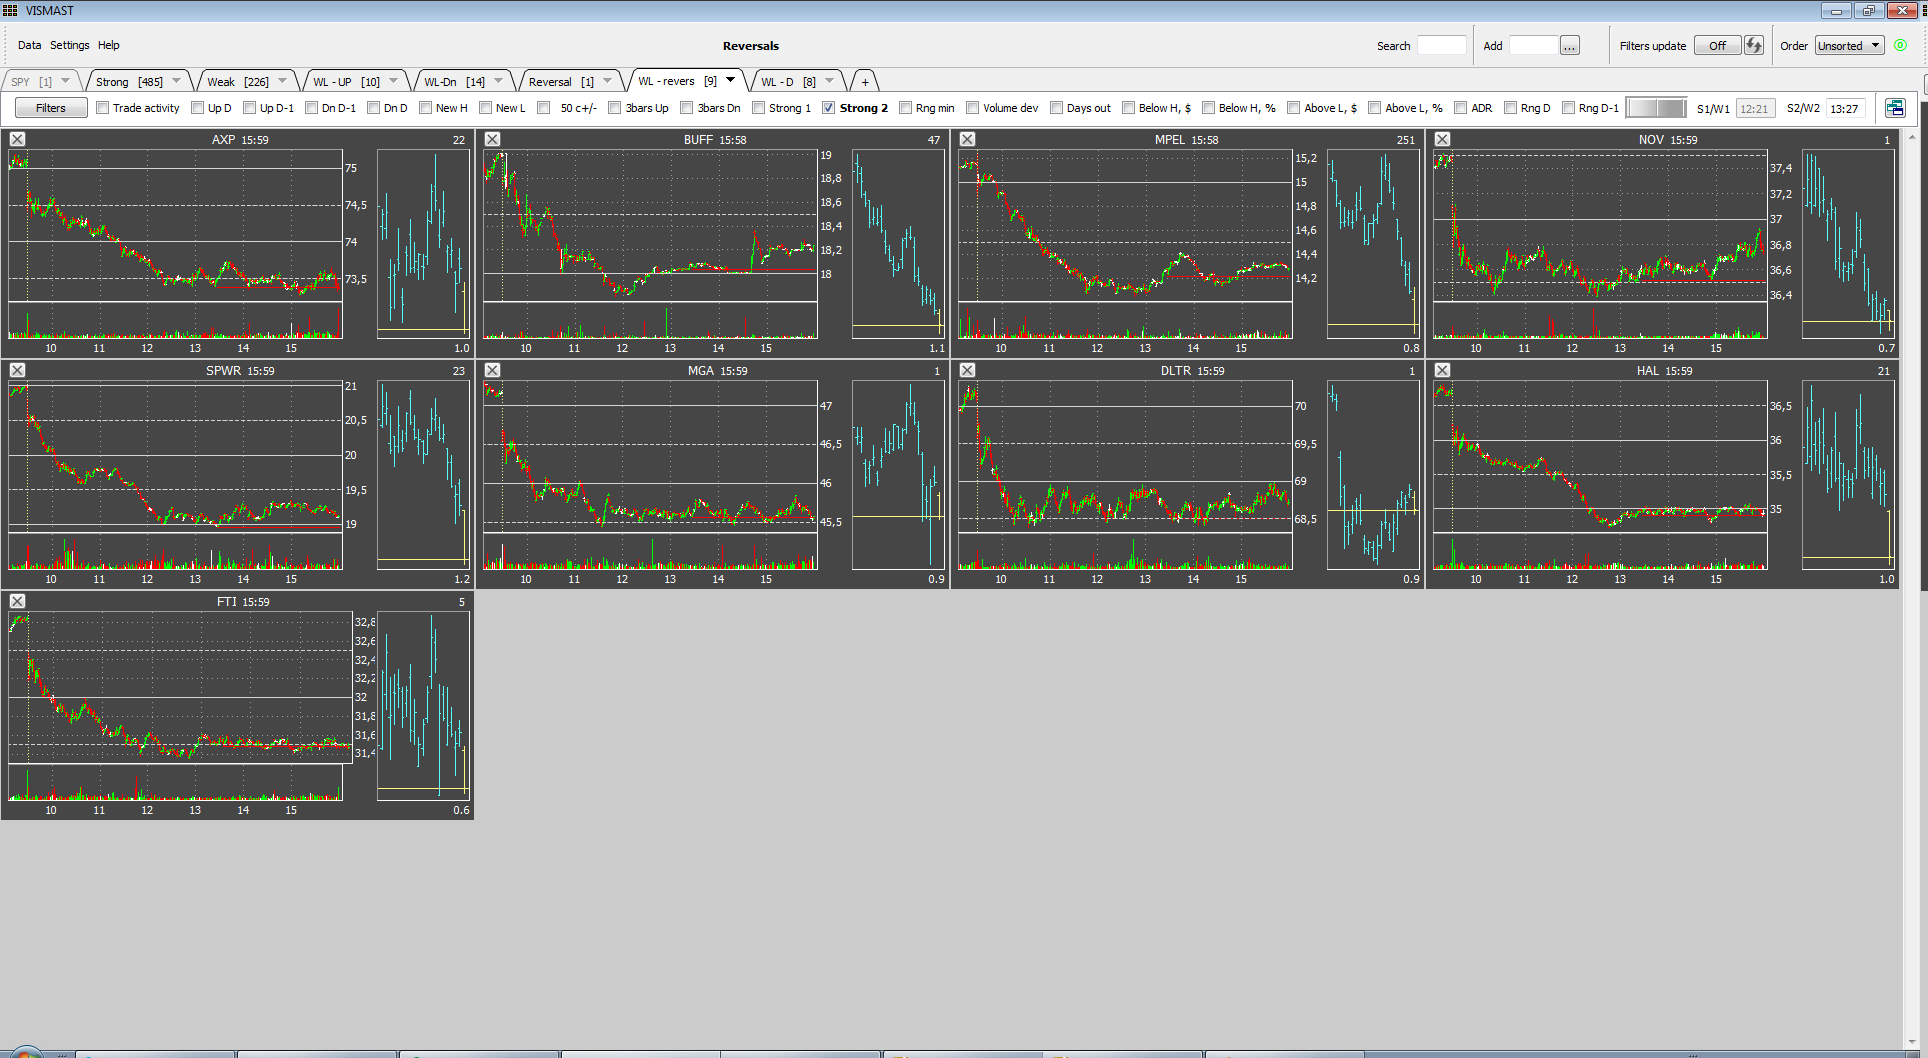Close the HAL chart panel

[x=1442, y=370]
